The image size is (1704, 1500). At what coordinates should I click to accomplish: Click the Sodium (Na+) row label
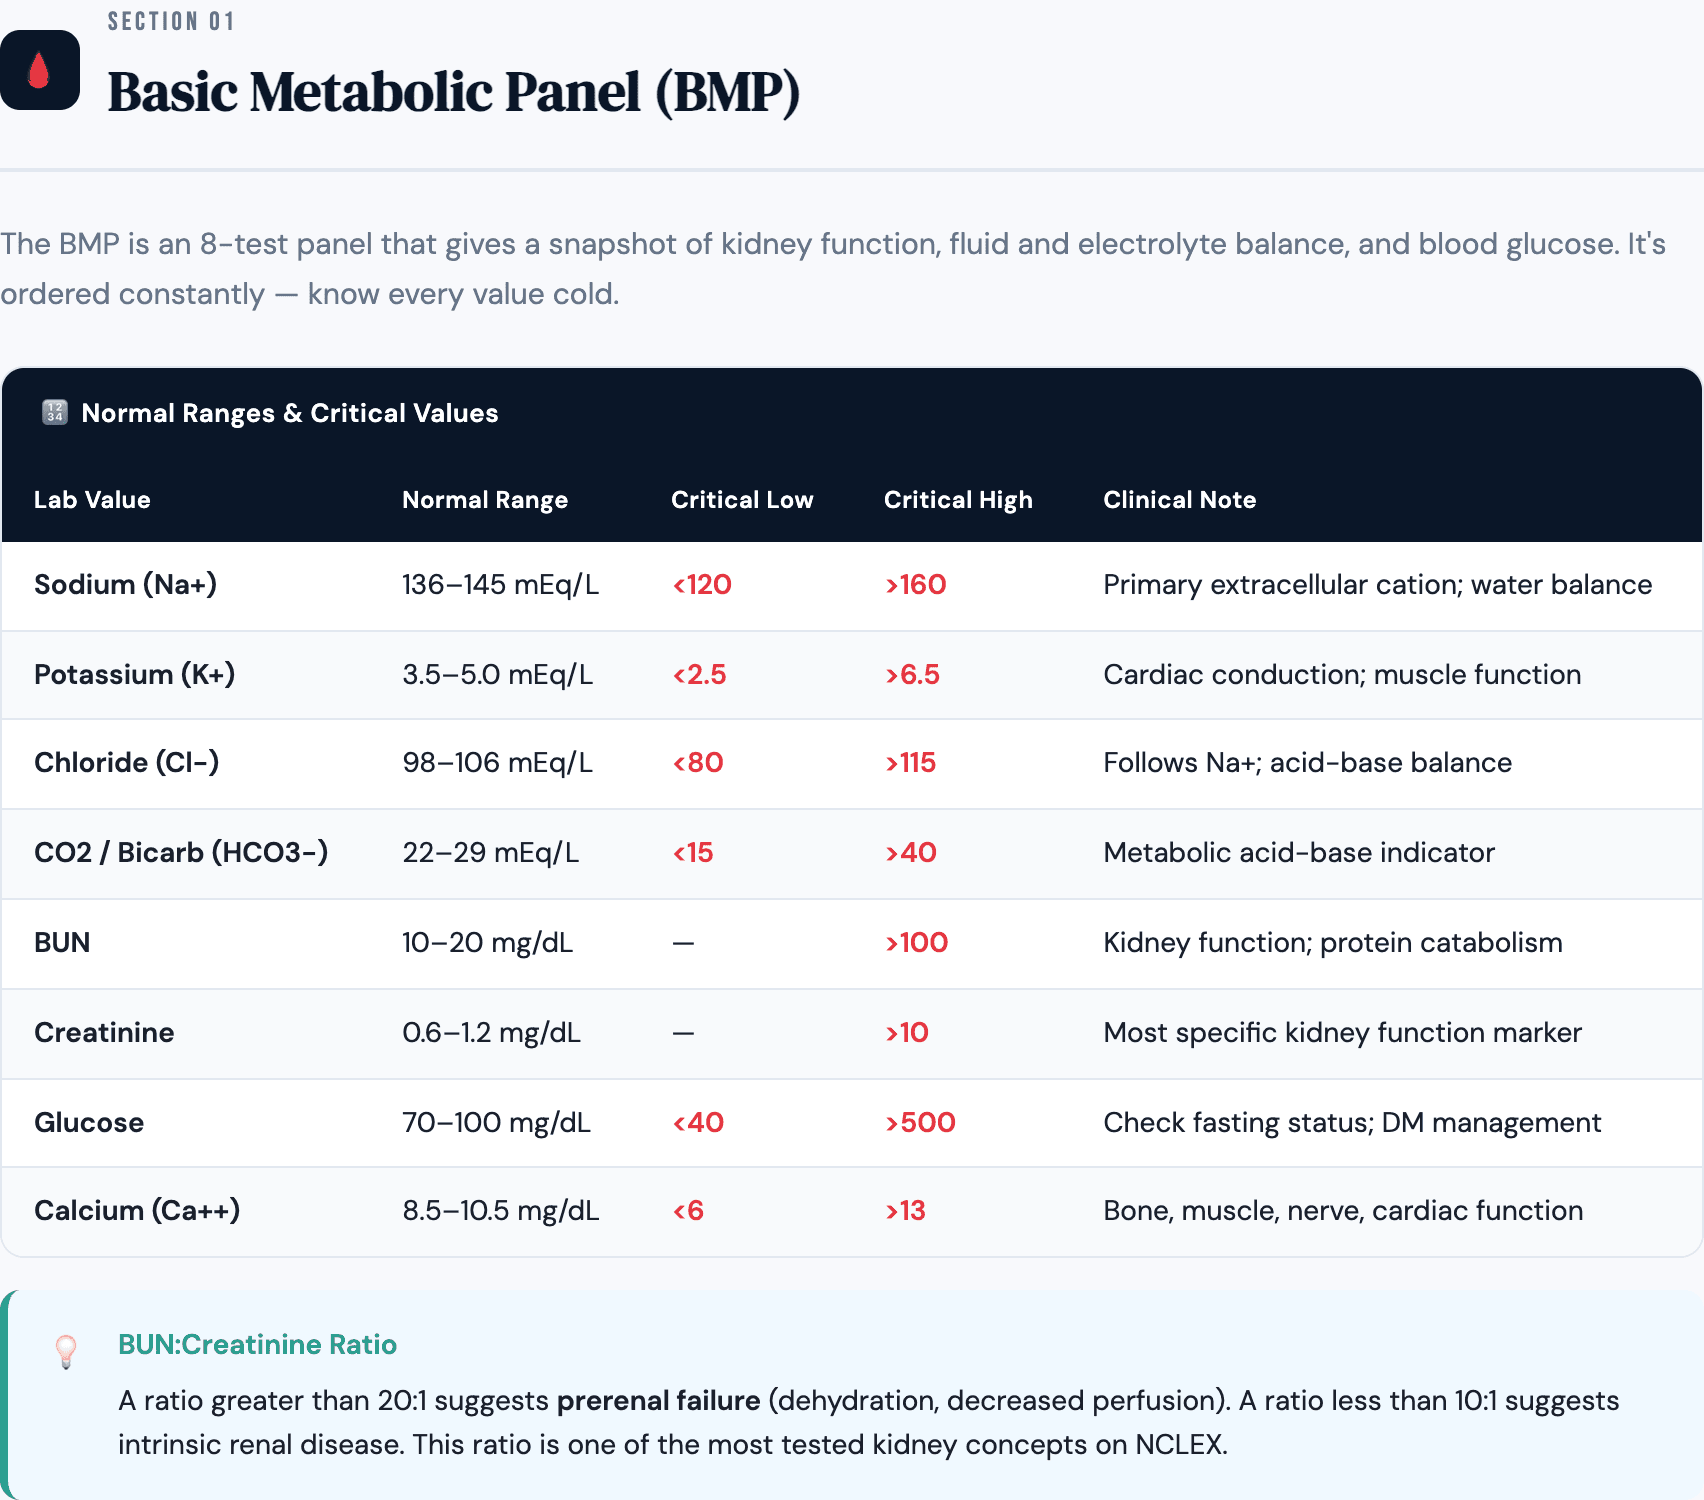125,585
